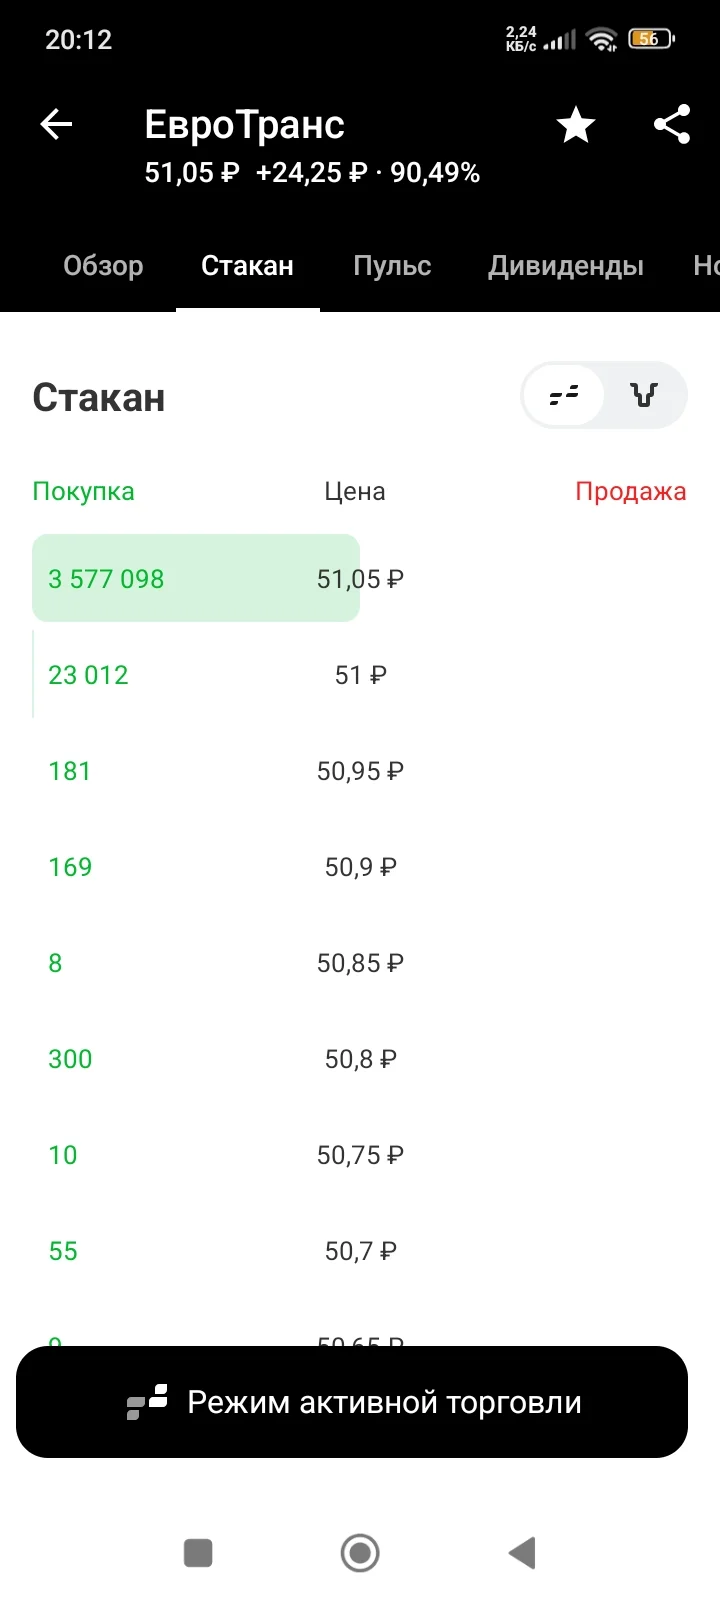Switch to the list order book view
The image size is (720, 1600).
[564, 395]
